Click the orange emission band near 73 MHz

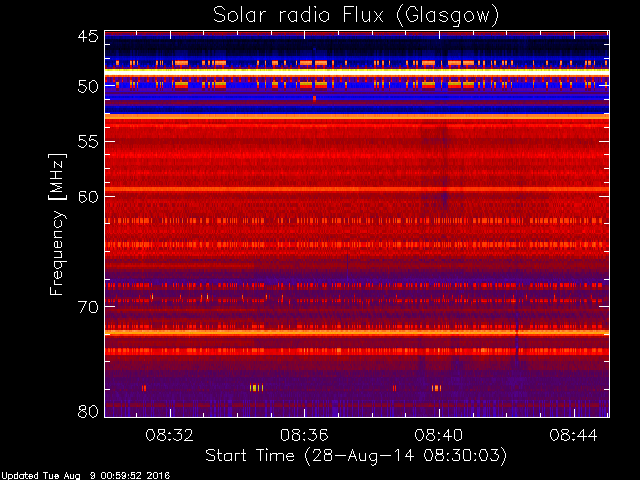point(357,333)
